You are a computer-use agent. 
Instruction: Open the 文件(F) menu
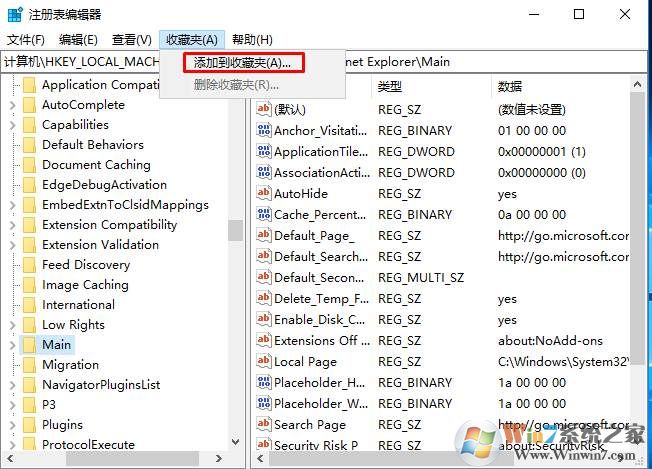point(25,40)
